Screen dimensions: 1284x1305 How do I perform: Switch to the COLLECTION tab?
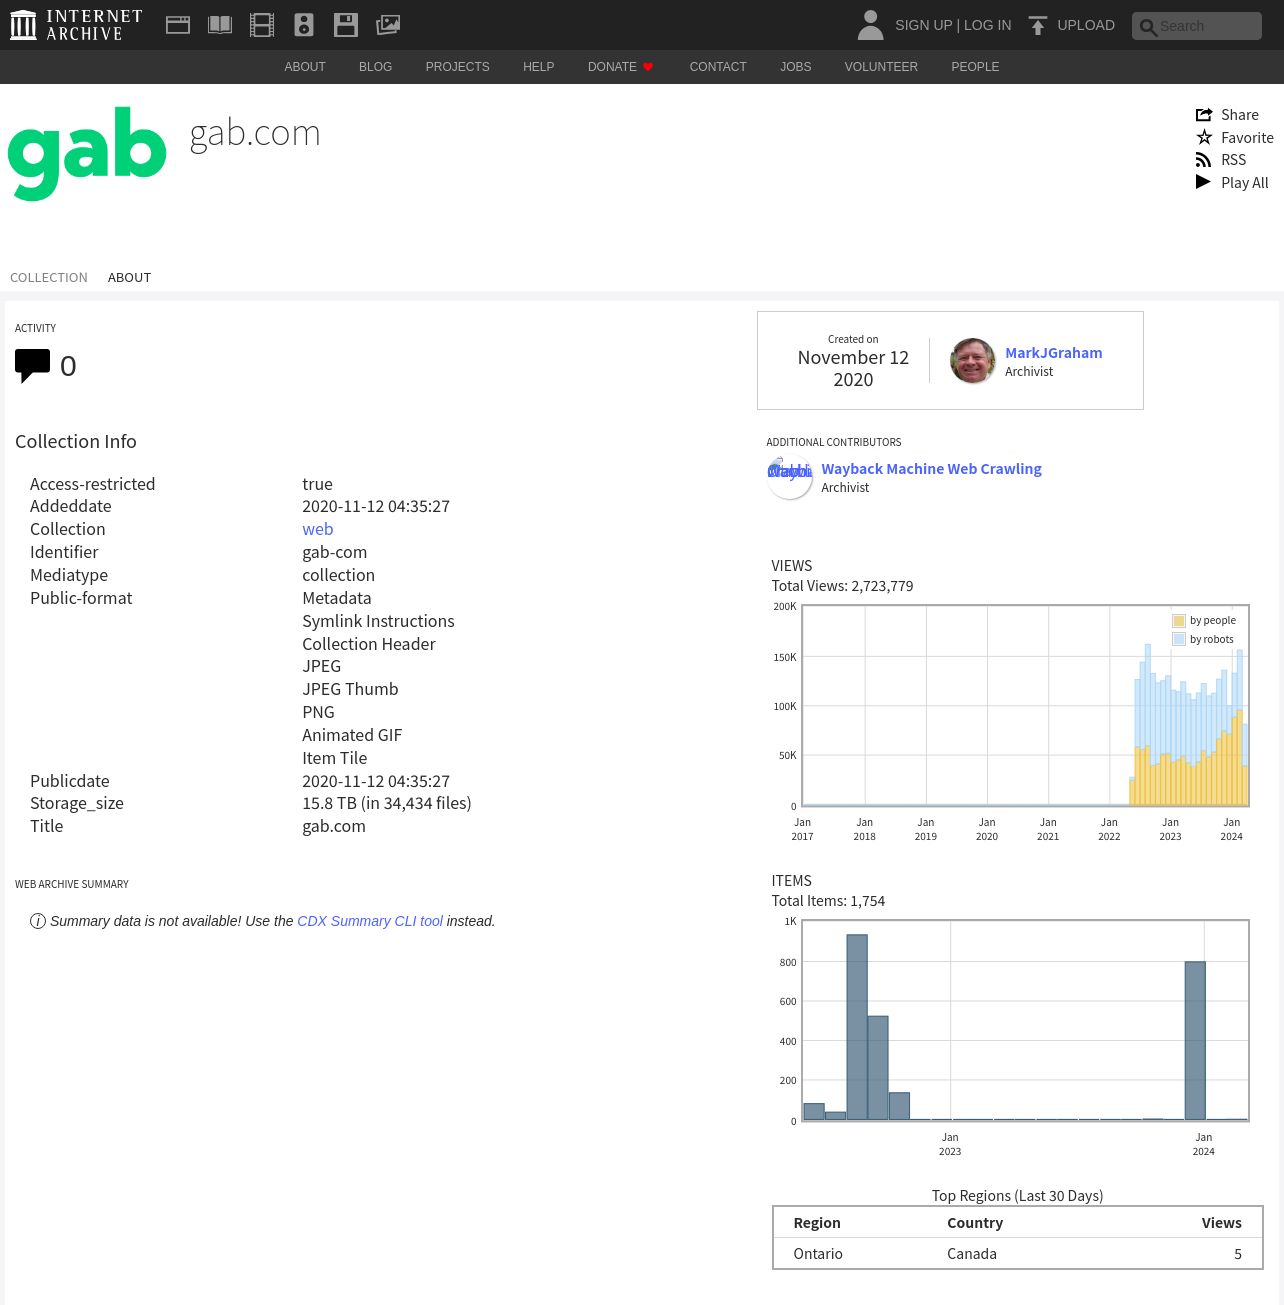point(49,277)
